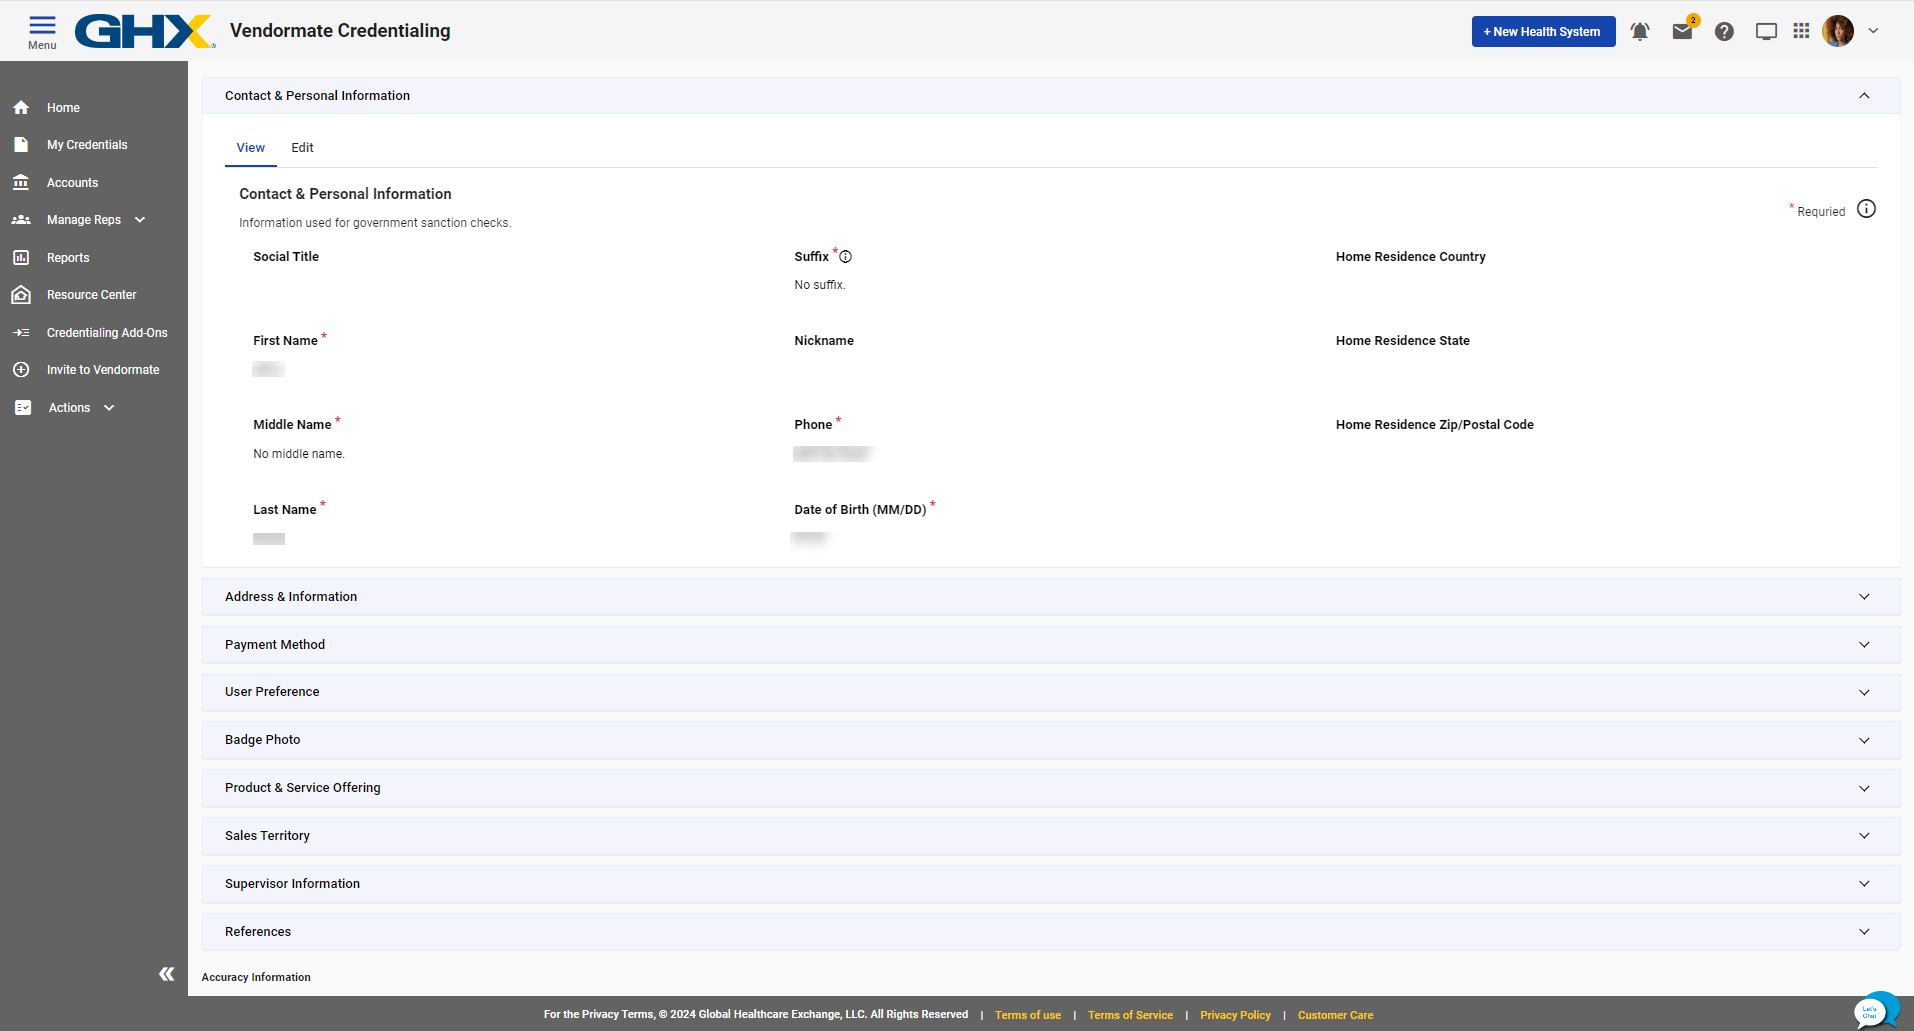Viewport: 1914px width, 1031px height.
Task: Open the Reports menu label
Action: pos(68,258)
